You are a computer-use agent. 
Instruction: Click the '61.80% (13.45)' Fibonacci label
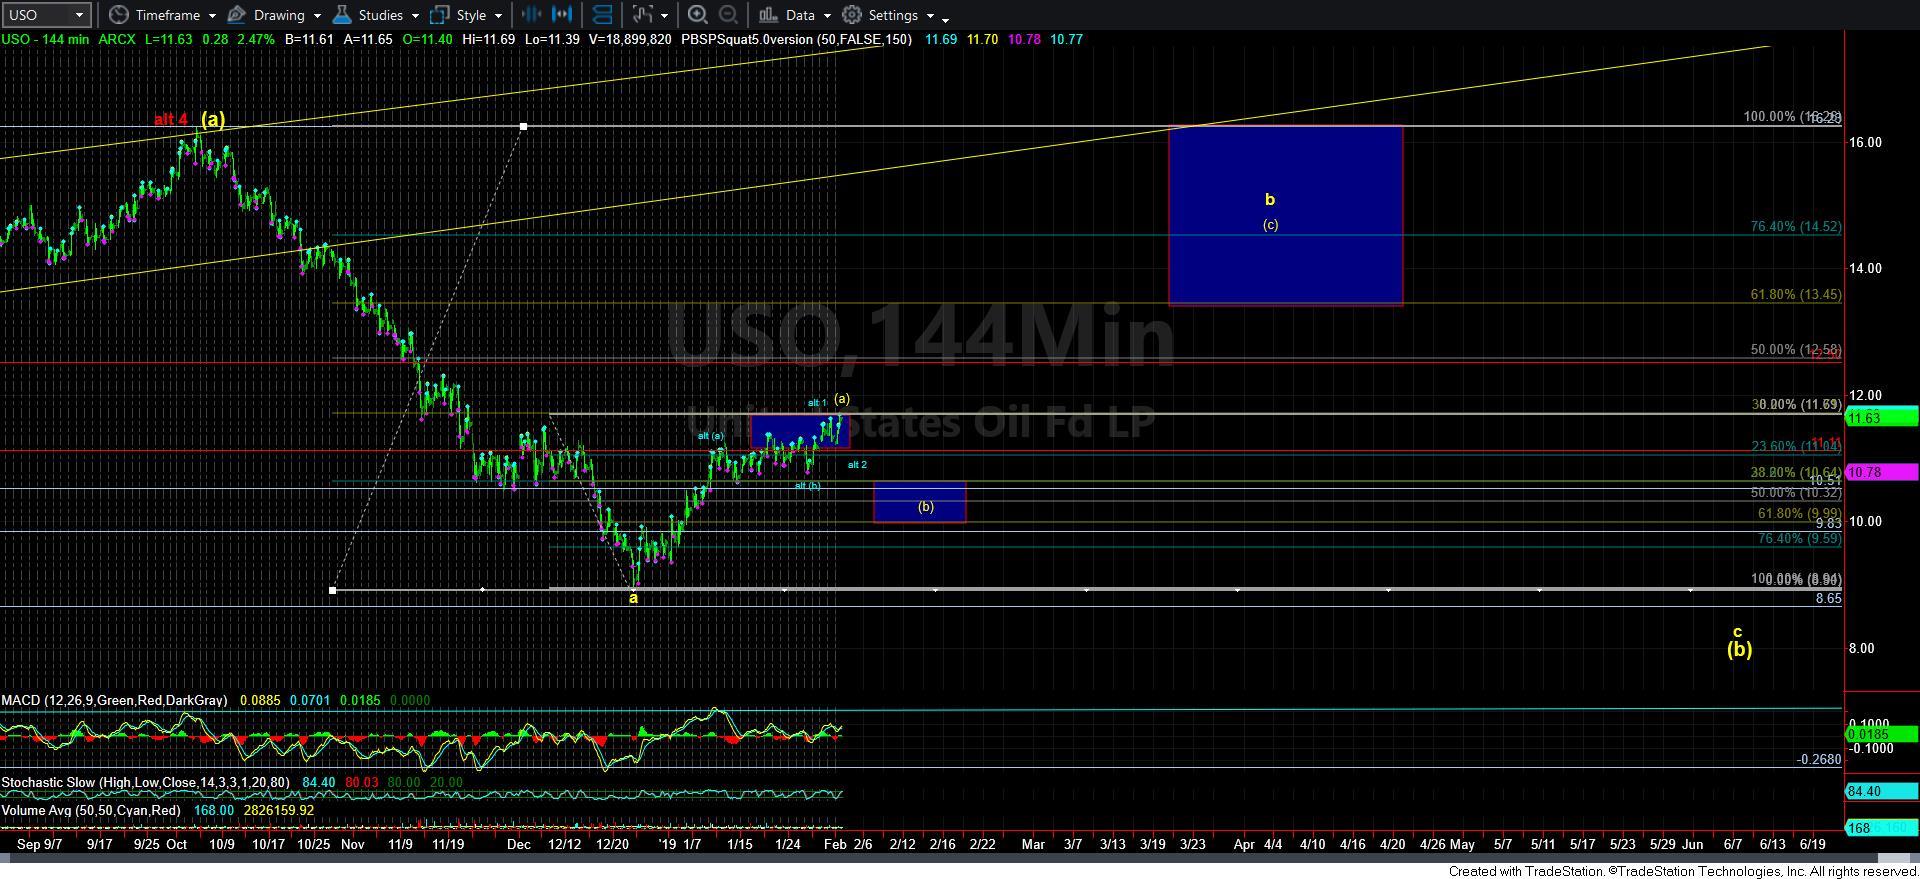coord(1796,295)
